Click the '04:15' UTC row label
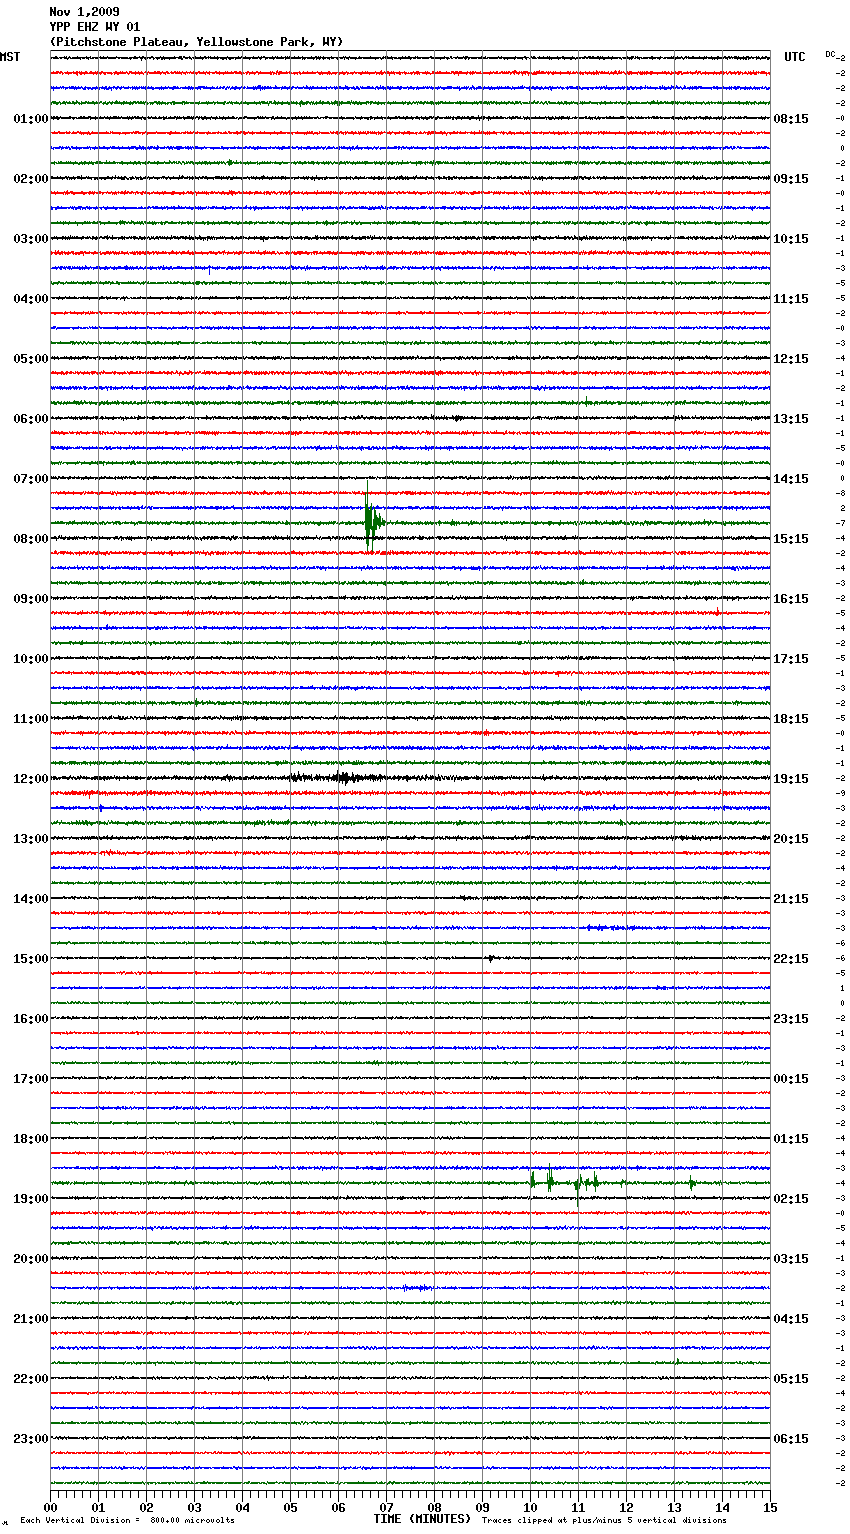 791,1319
